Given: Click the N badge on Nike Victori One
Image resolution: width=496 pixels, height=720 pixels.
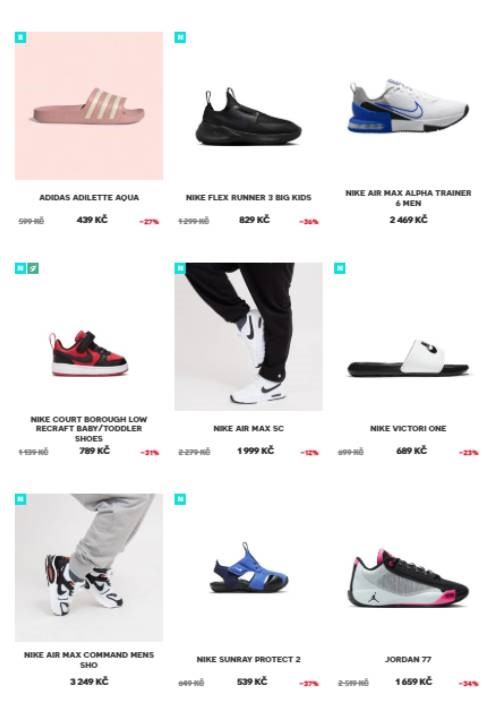Looking at the screenshot, I should (339, 268).
